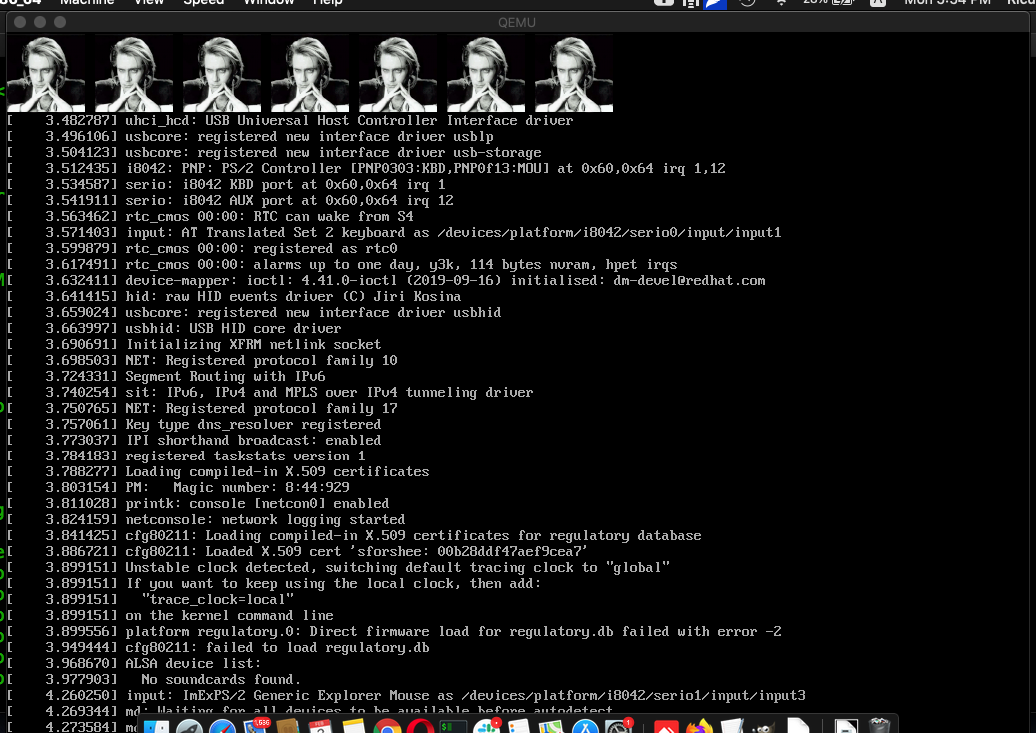Click the leftmost portrait boot logo

tap(46, 73)
